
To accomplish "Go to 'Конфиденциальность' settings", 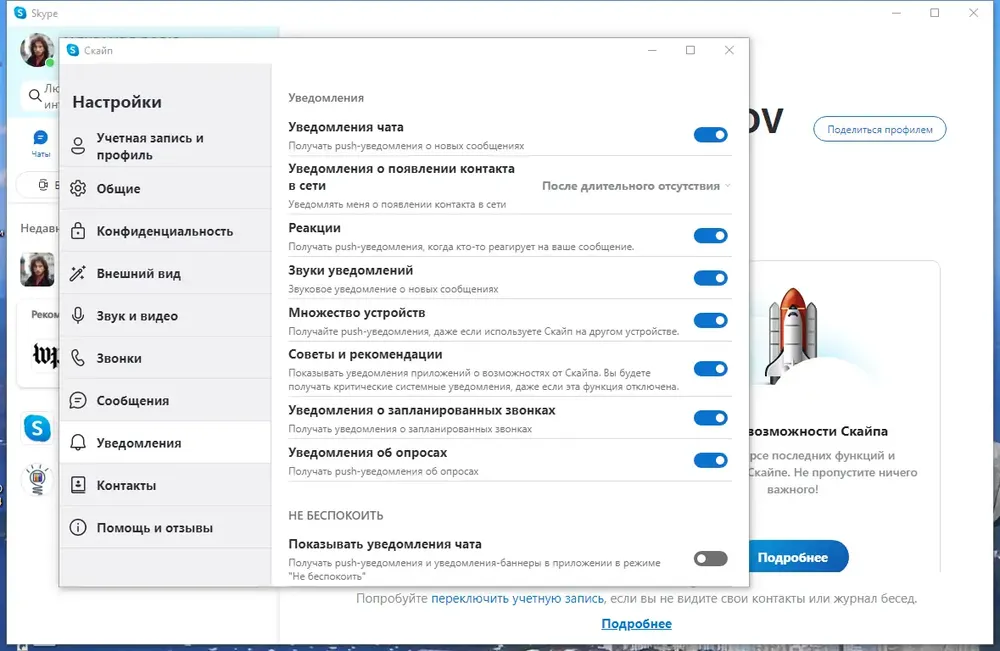I will pos(165,231).
